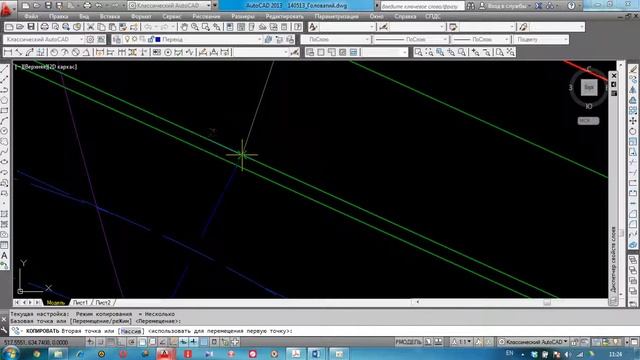The height and width of the screenshot is (360, 640).
Task: Click the Zoom Extents icon
Action: [x=510, y=52]
